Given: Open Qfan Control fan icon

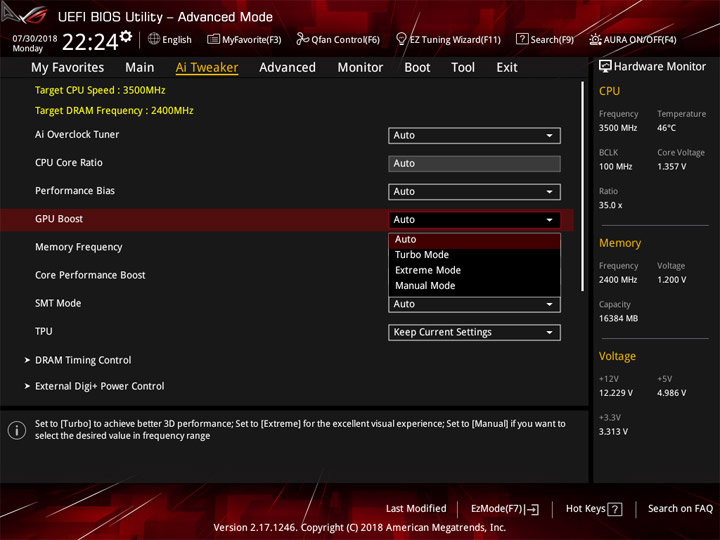Looking at the screenshot, I should click(x=302, y=39).
